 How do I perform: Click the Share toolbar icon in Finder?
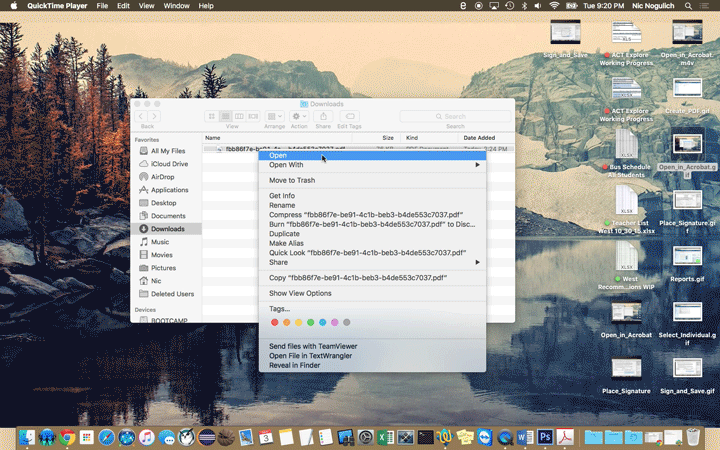tap(323, 117)
